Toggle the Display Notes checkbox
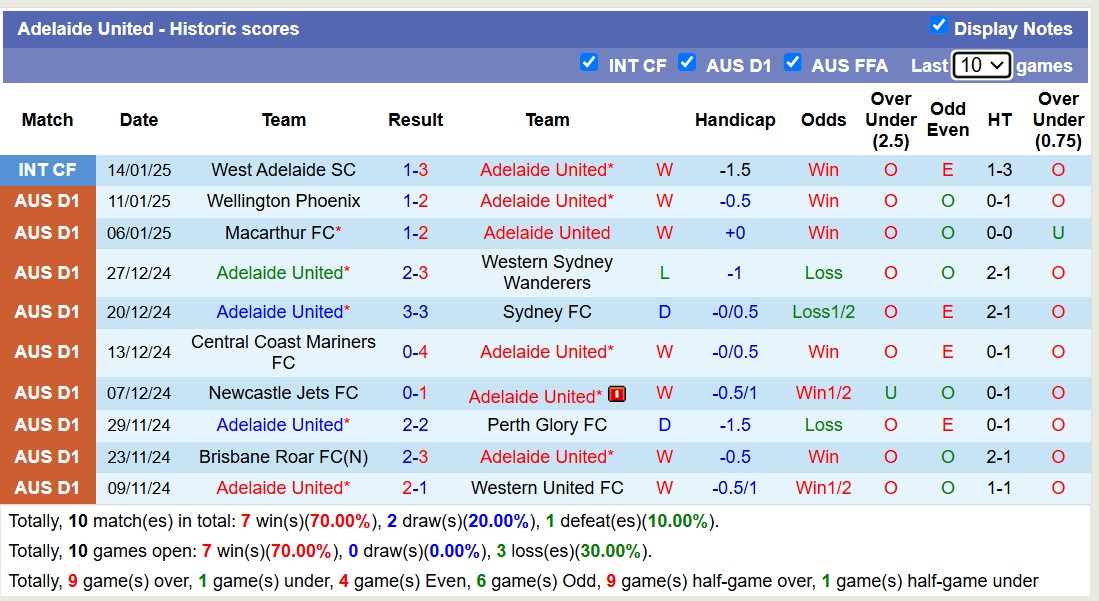 pos(938,27)
